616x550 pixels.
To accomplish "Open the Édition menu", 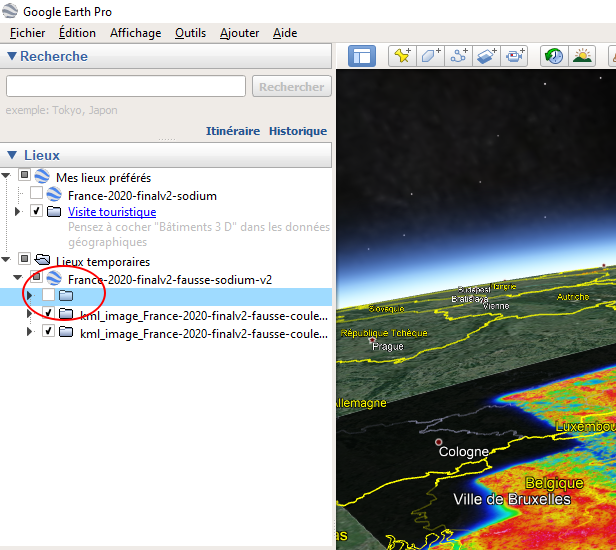I will click(77, 33).
